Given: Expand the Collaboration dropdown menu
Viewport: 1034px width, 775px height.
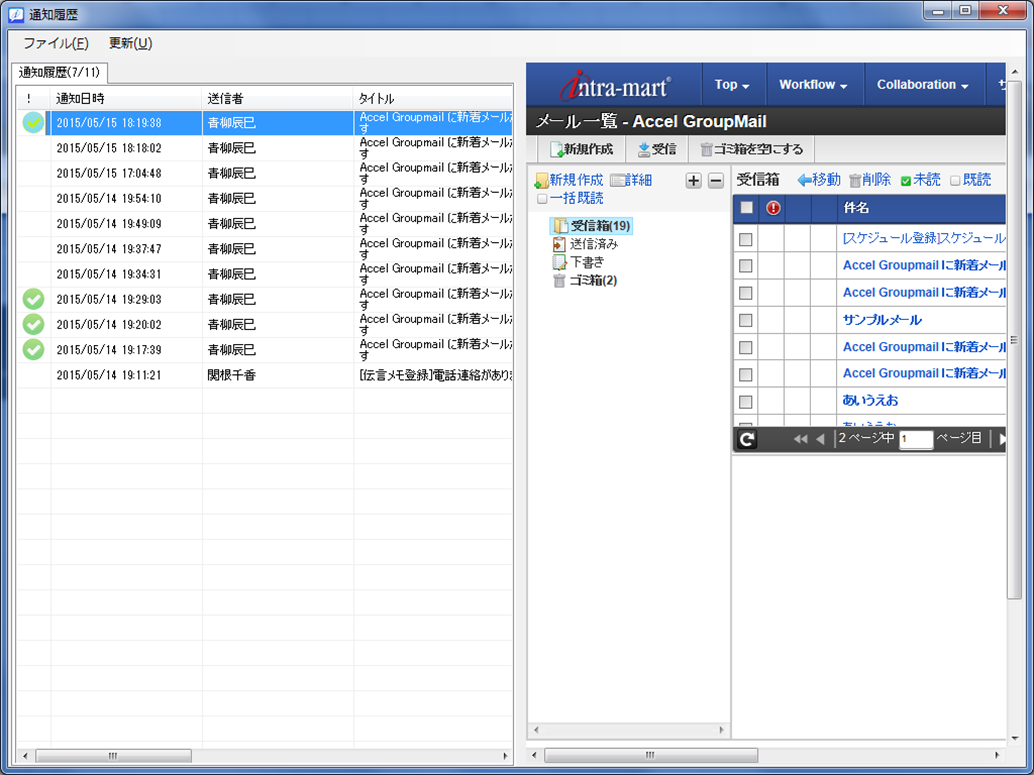Looking at the screenshot, I should (x=922, y=85).
